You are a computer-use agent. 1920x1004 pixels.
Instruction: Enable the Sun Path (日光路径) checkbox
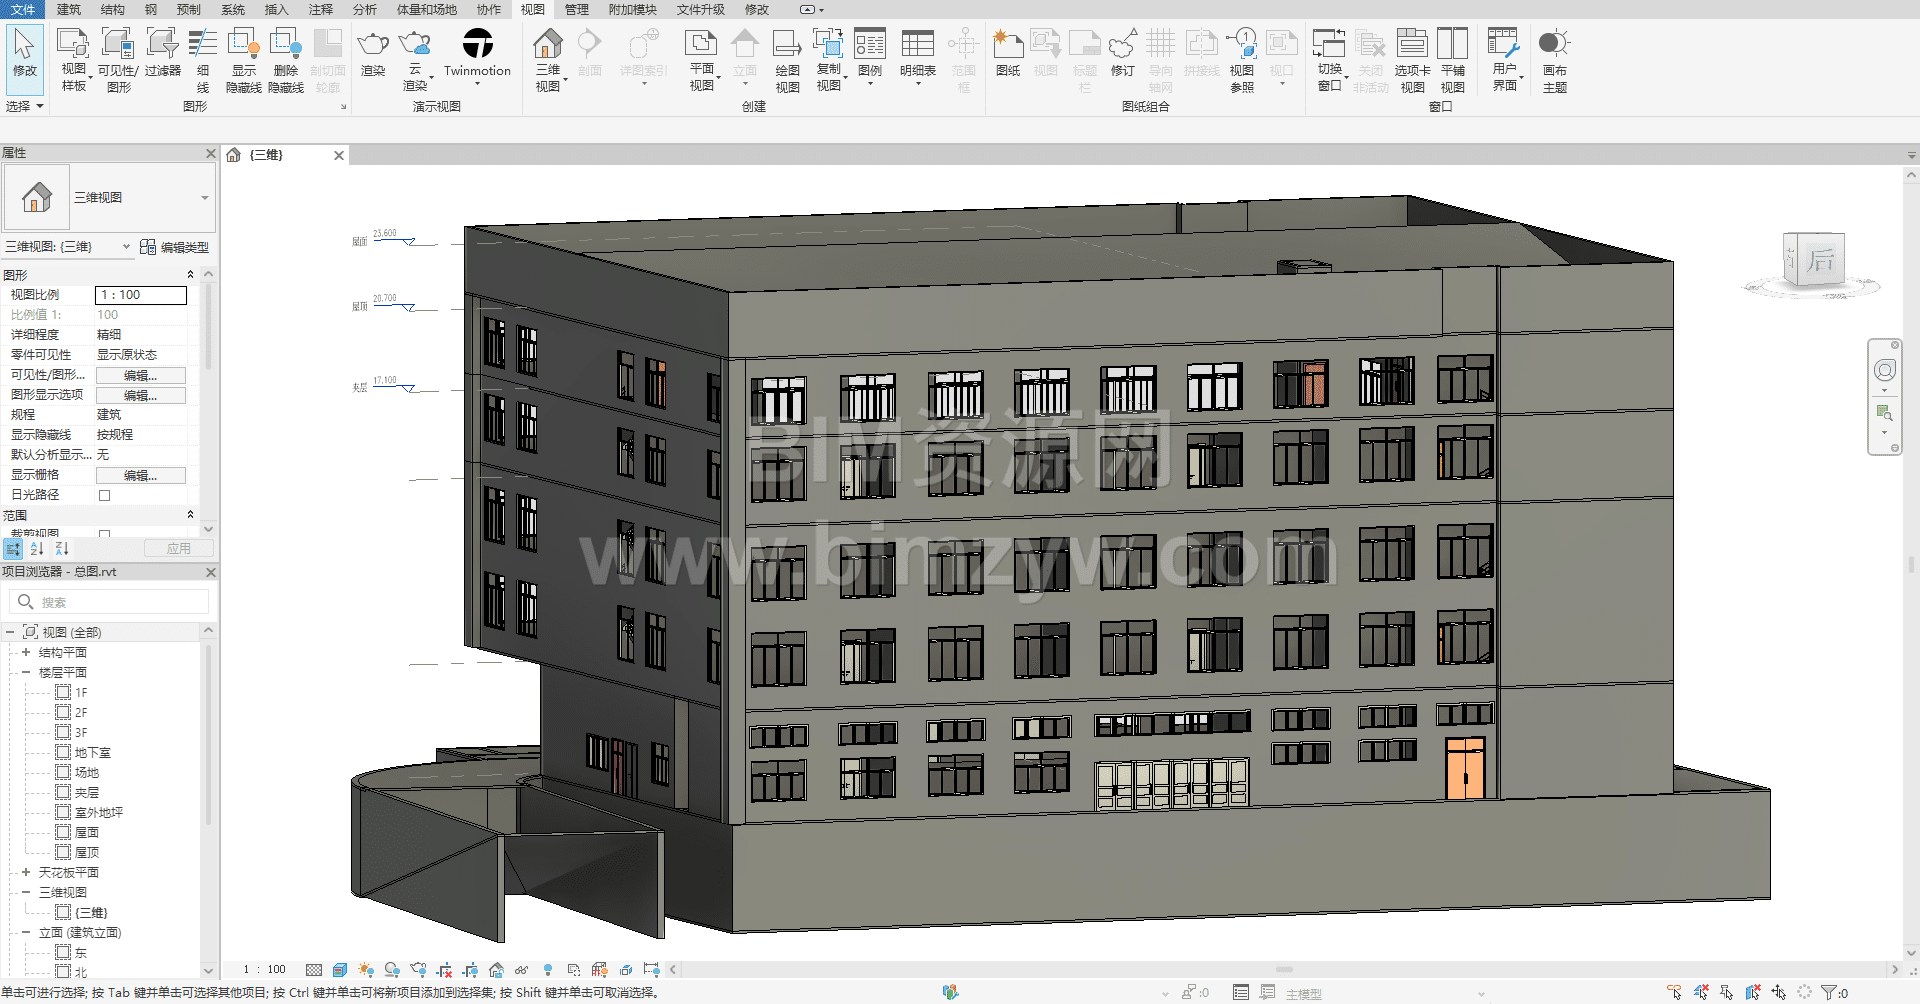(x=104, y=495)
